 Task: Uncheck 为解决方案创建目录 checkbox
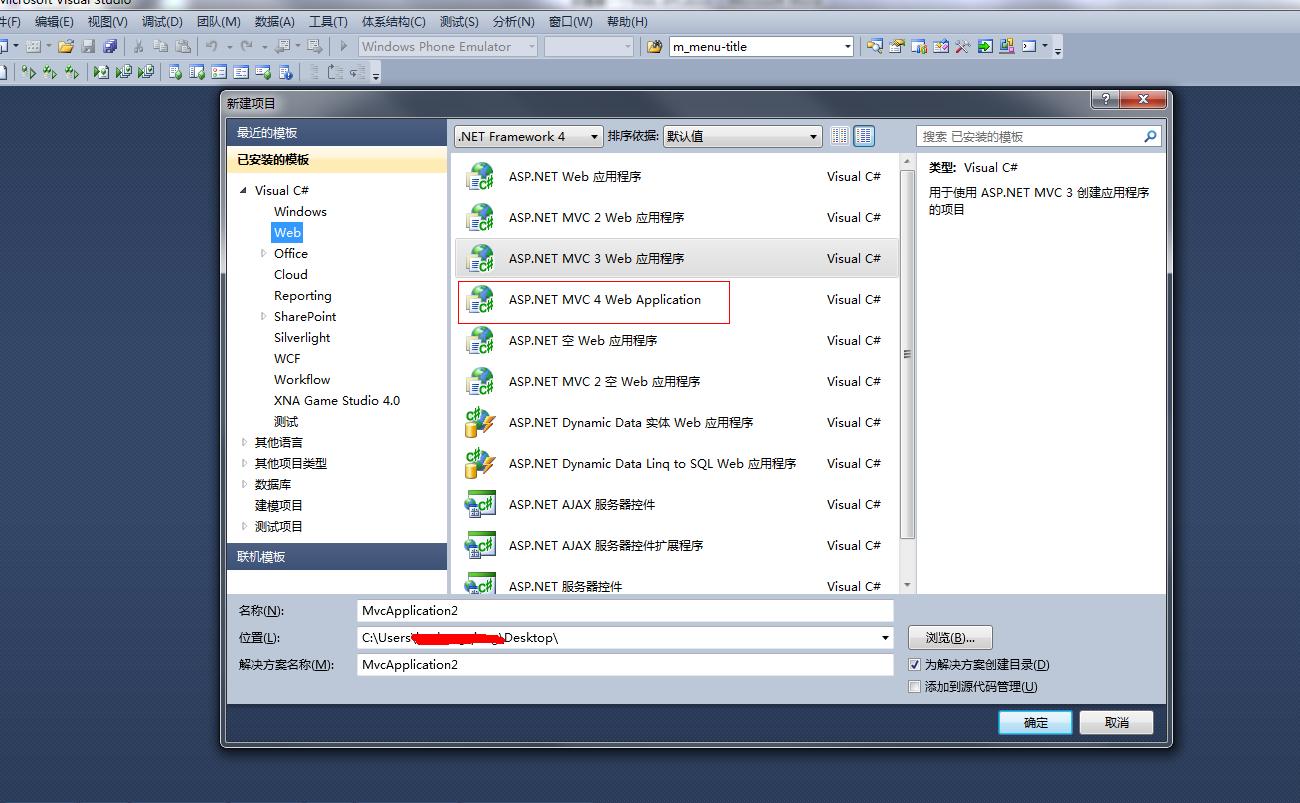(x=914, y=665)
